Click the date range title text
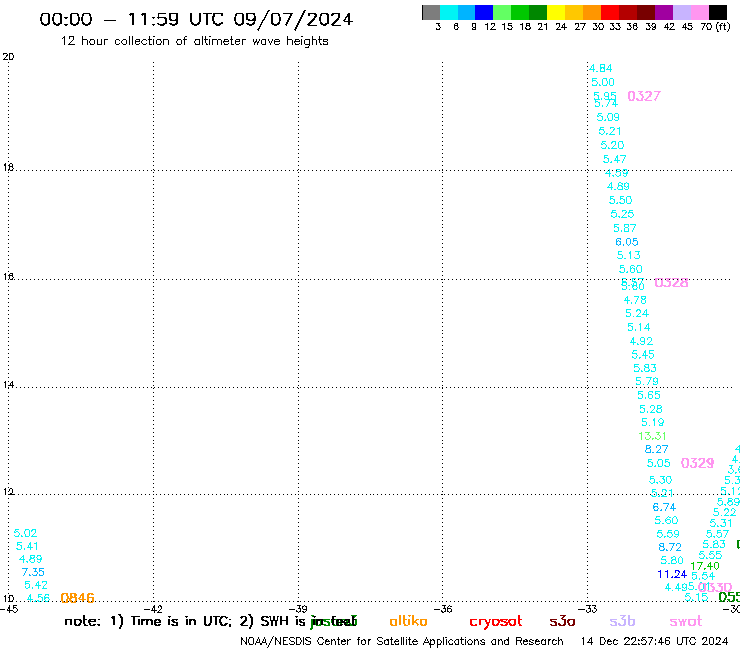The image size is (740, 650). click(x=196, y=19)
